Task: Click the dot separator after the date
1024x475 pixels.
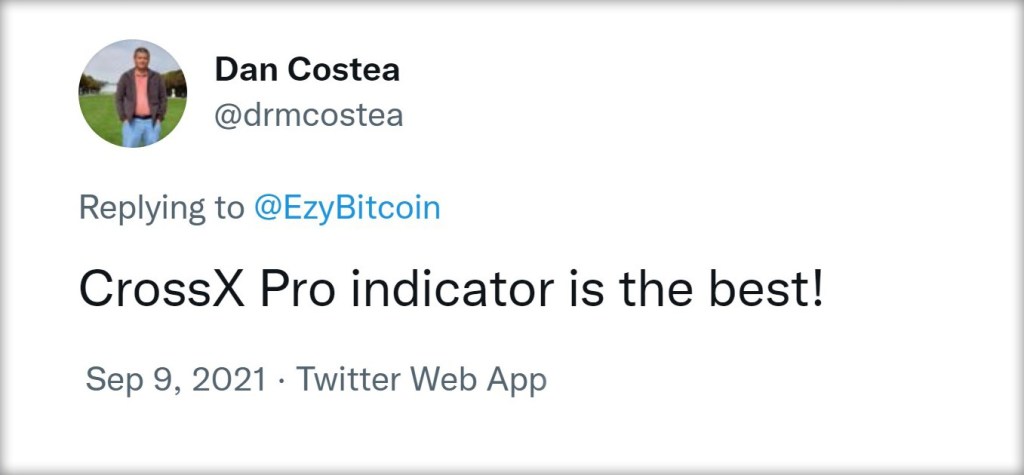Action: click(281, 380)
